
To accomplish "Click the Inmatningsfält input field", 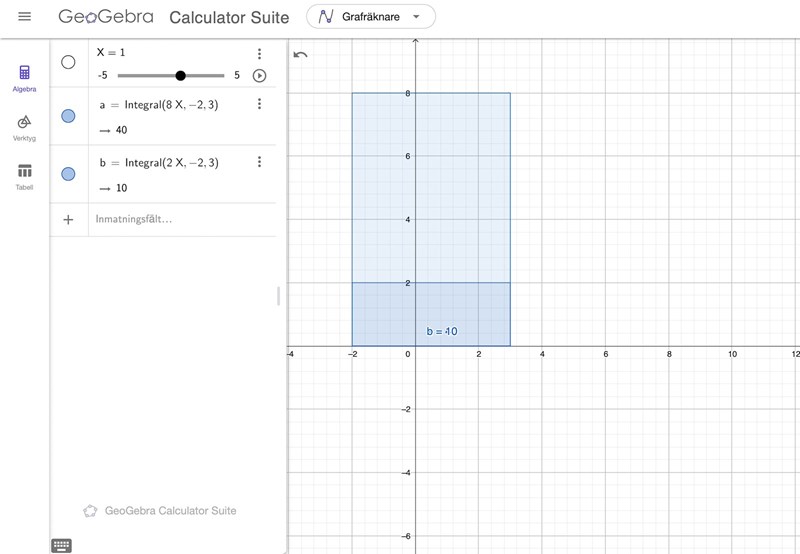I will pos(180,219).
